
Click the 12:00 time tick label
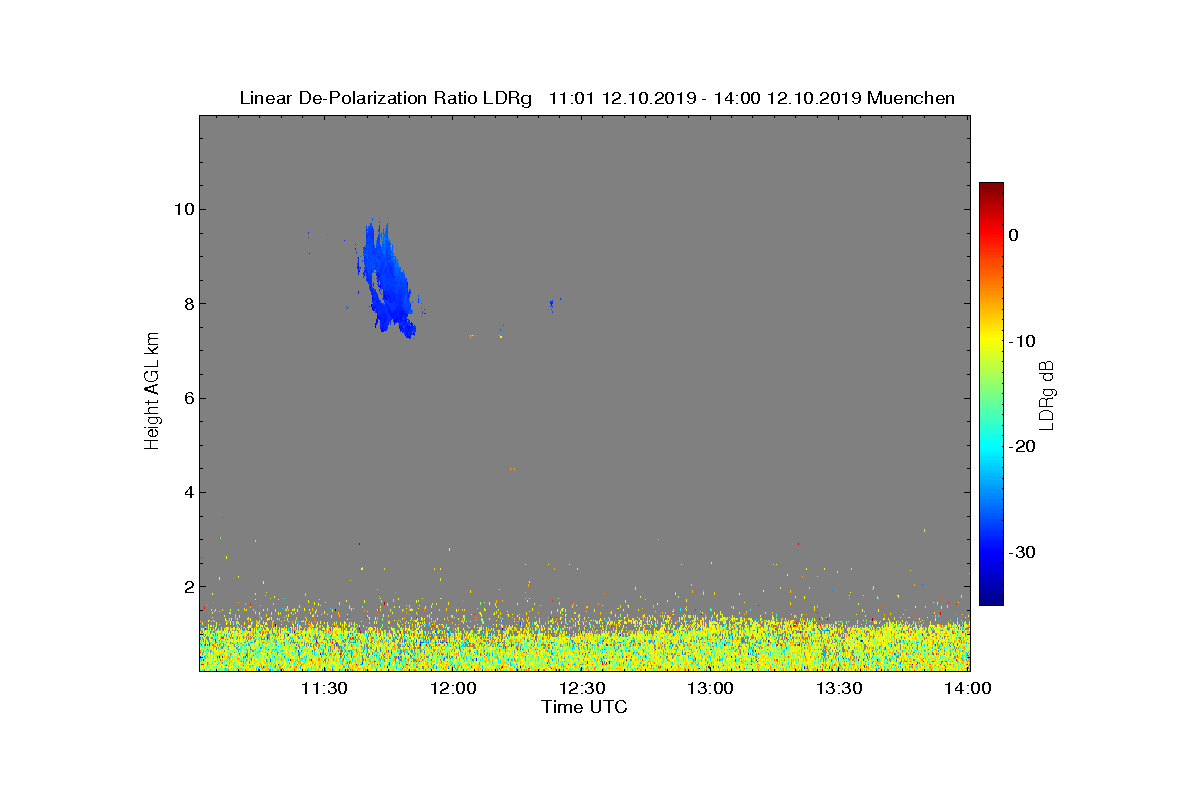click(x=453, y=688)
